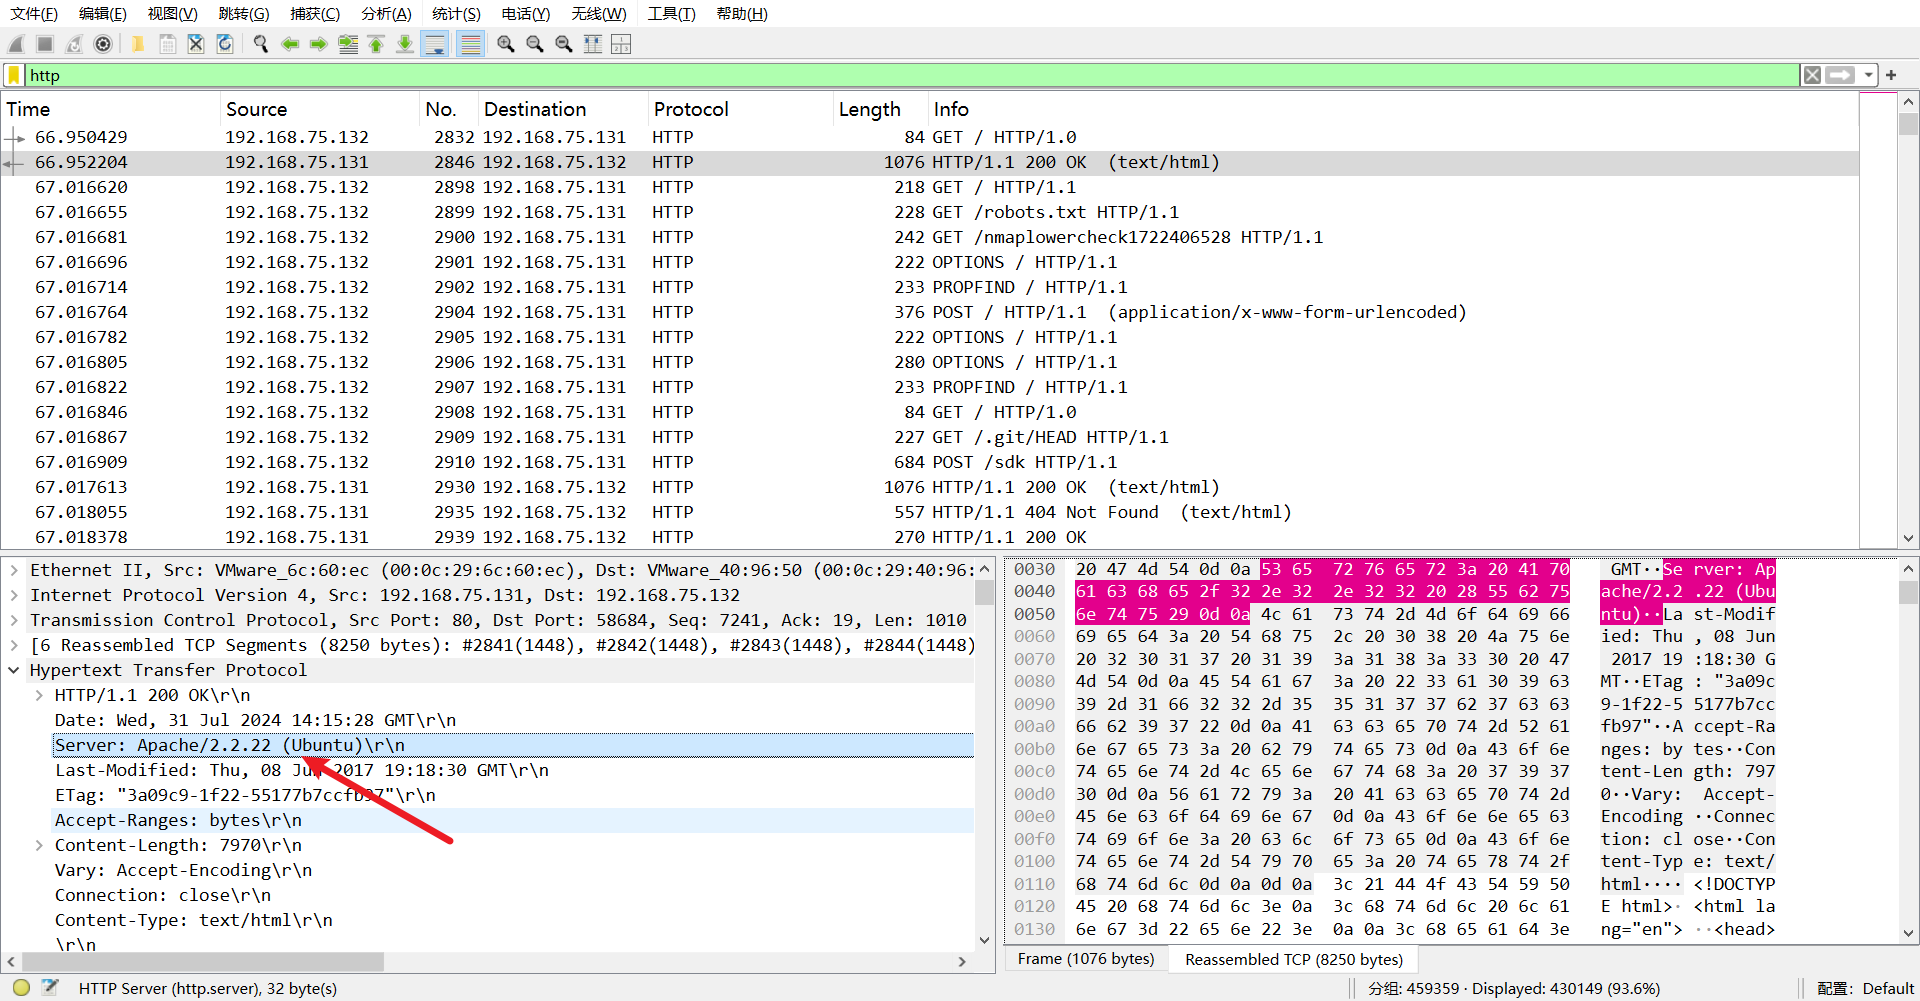This screenshot has height=1001, width=1920.
Task: Zoom out of packet text
Action: (535, 44)
